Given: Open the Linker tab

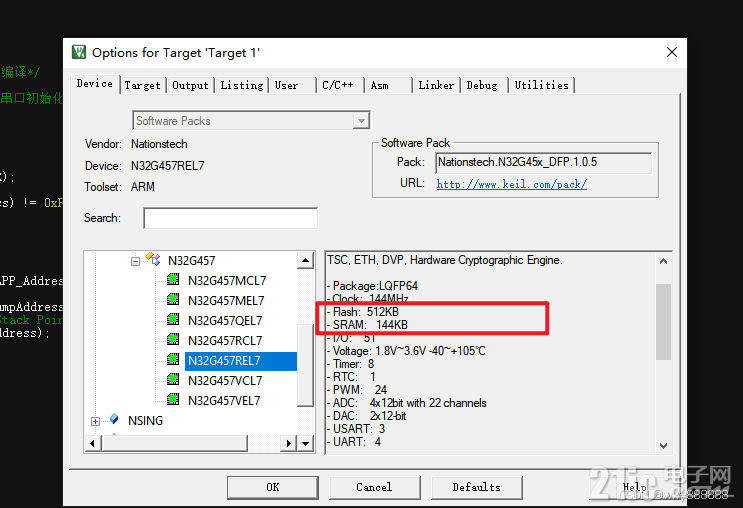Looking at the screenshot, I should pyautogui.click(x=436, y=85).
